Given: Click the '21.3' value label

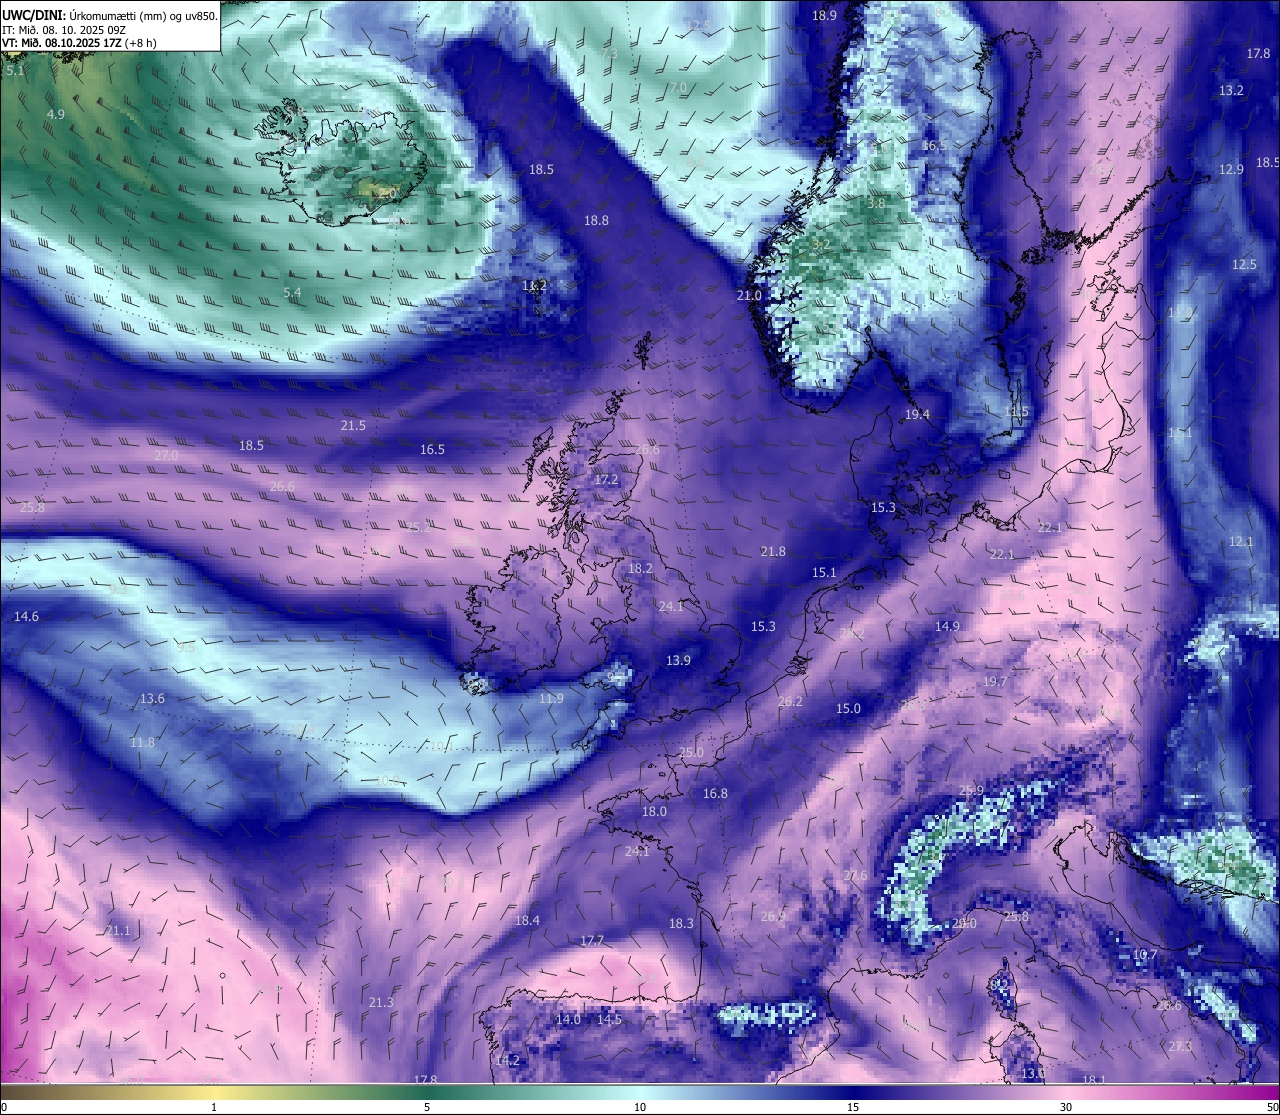Looking at the screenshot, I should click(381, 1003).
